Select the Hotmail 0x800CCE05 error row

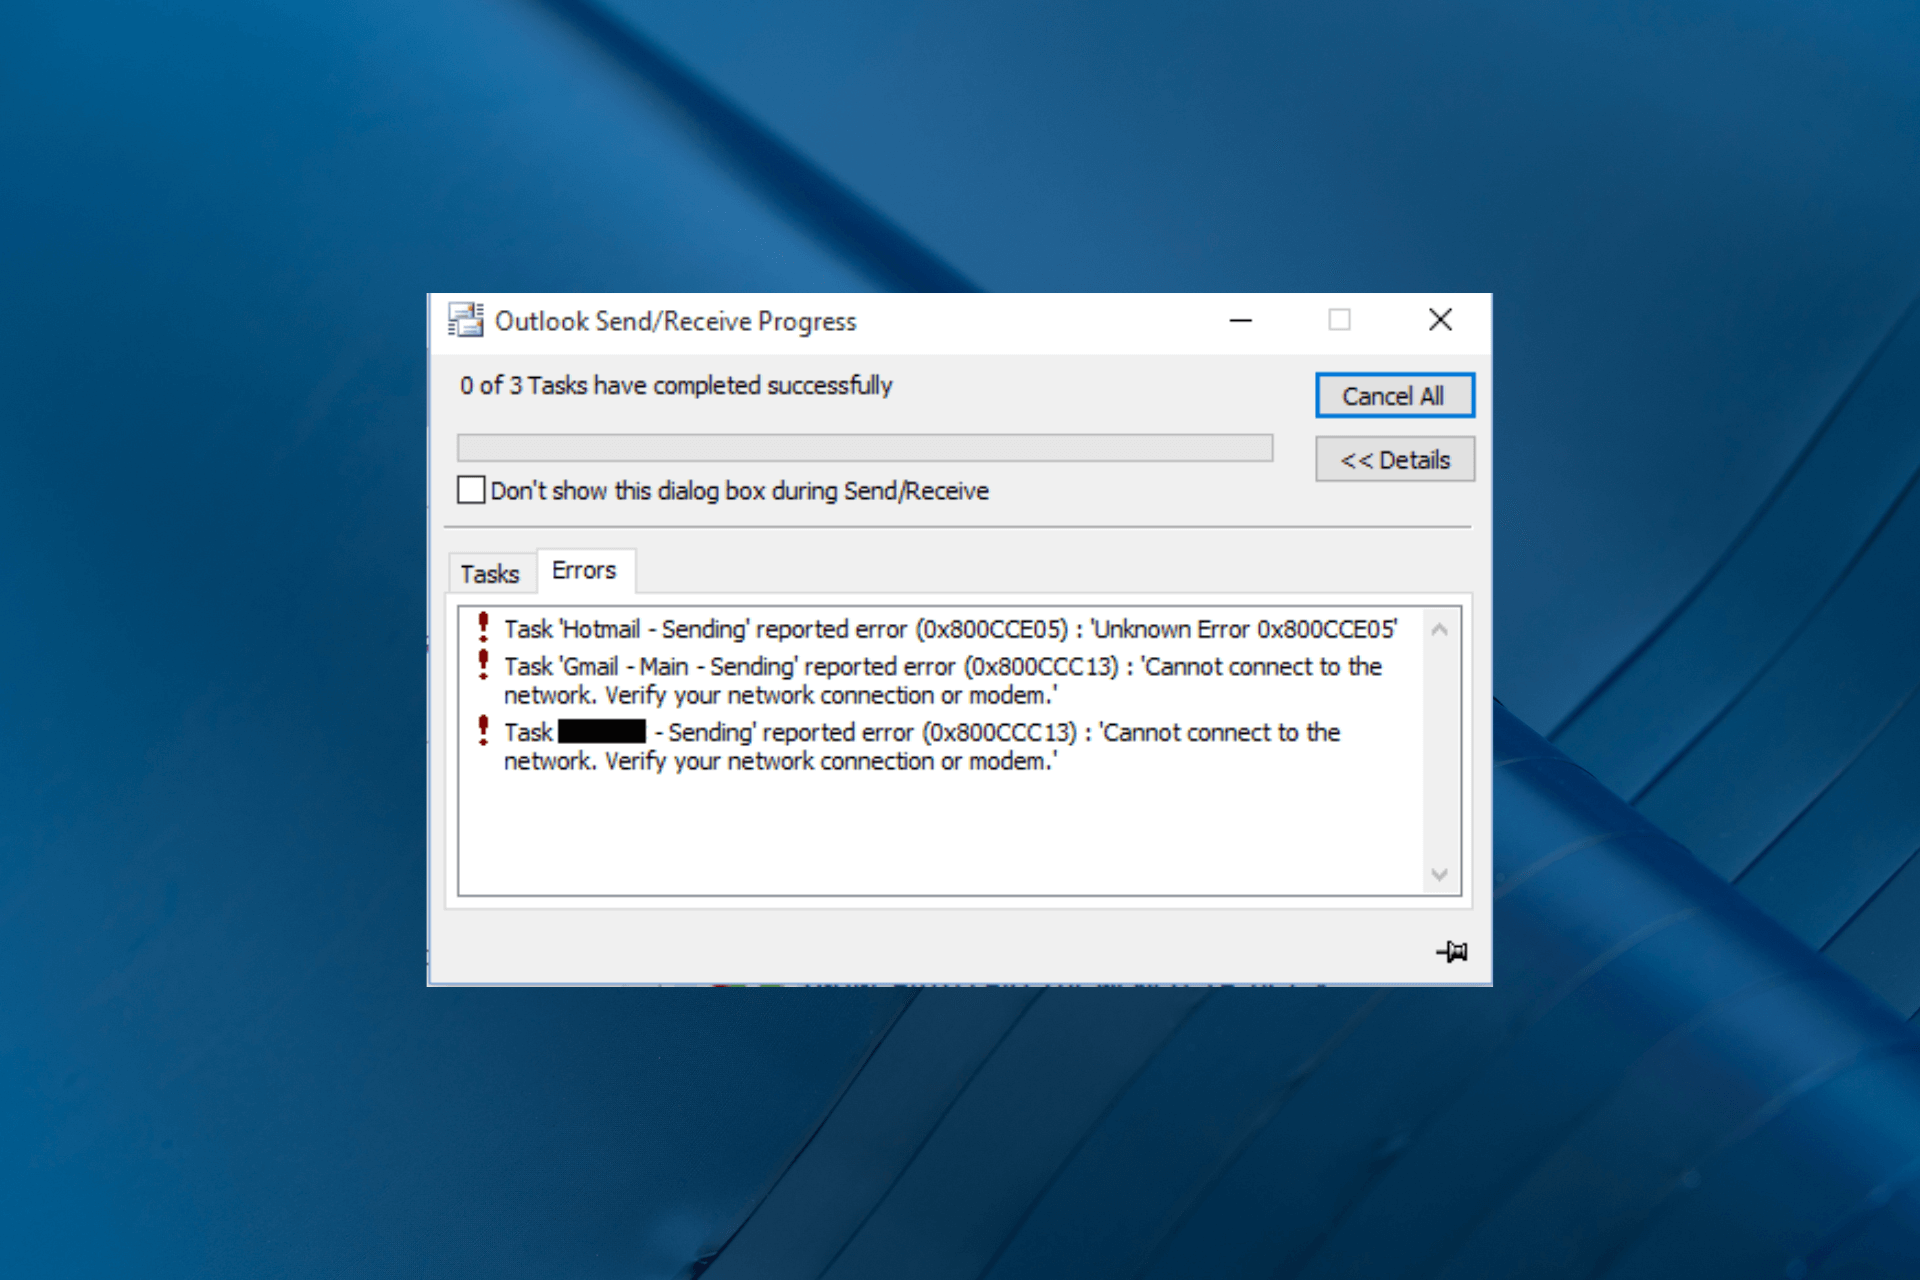940,629
